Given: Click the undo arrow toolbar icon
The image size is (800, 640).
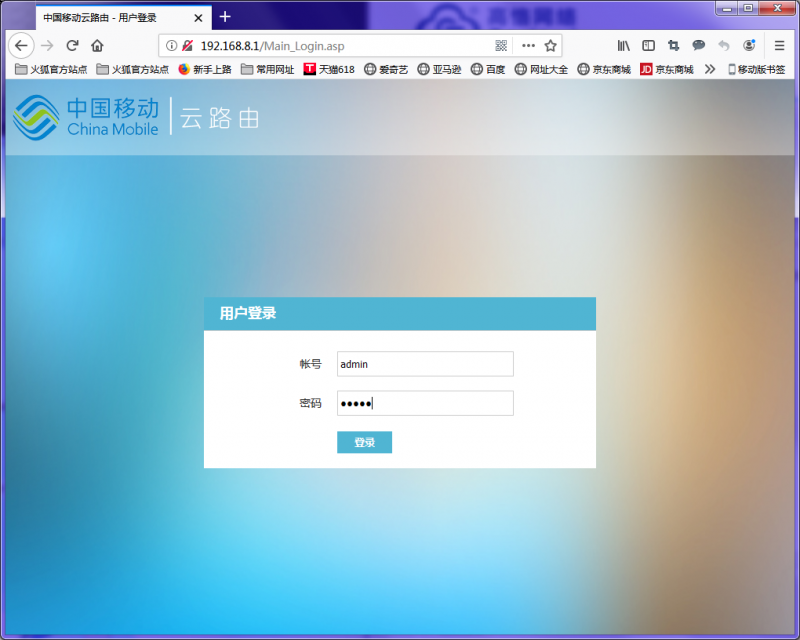Looking at the screenshot, I should (x=723, y=46).
